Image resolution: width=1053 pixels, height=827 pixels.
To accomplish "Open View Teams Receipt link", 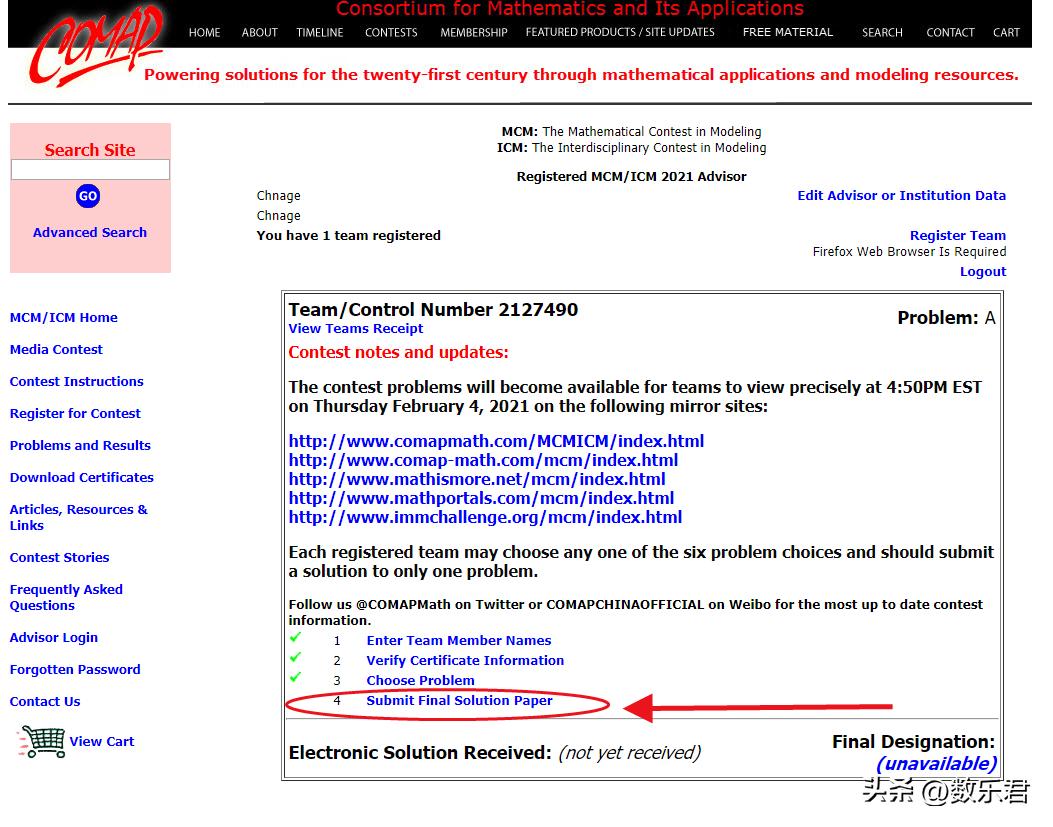I will tap(356, 329).
